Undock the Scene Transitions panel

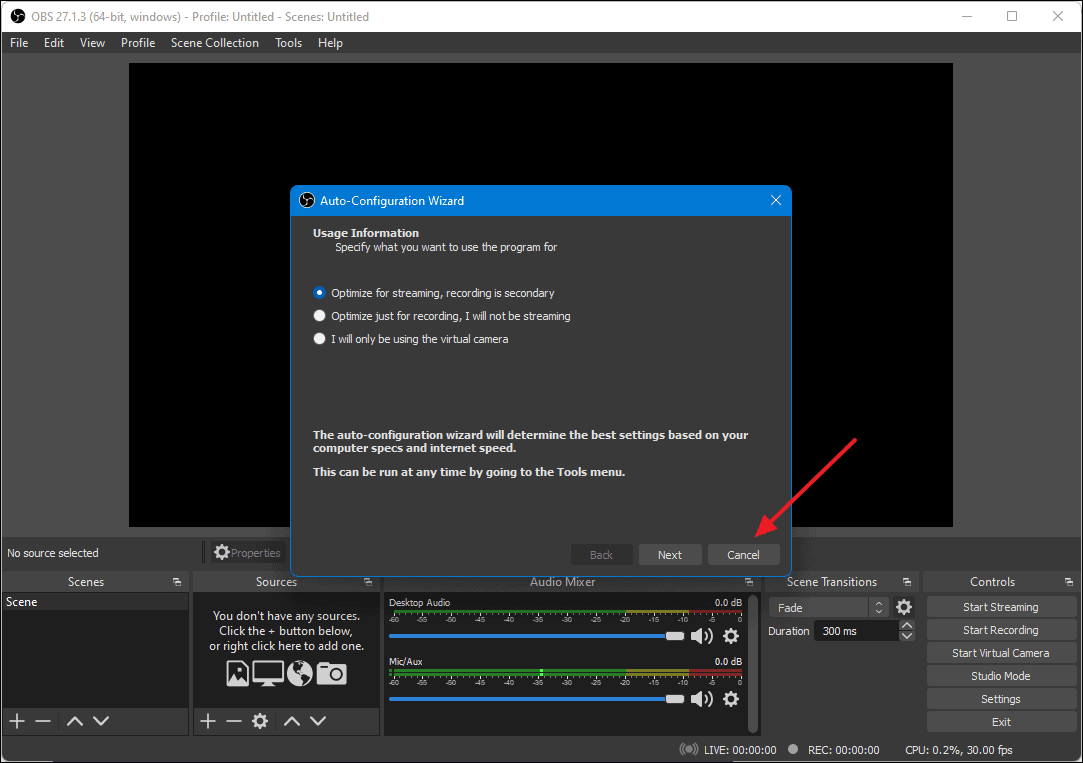pyautogui.click(x=907, y=582)
